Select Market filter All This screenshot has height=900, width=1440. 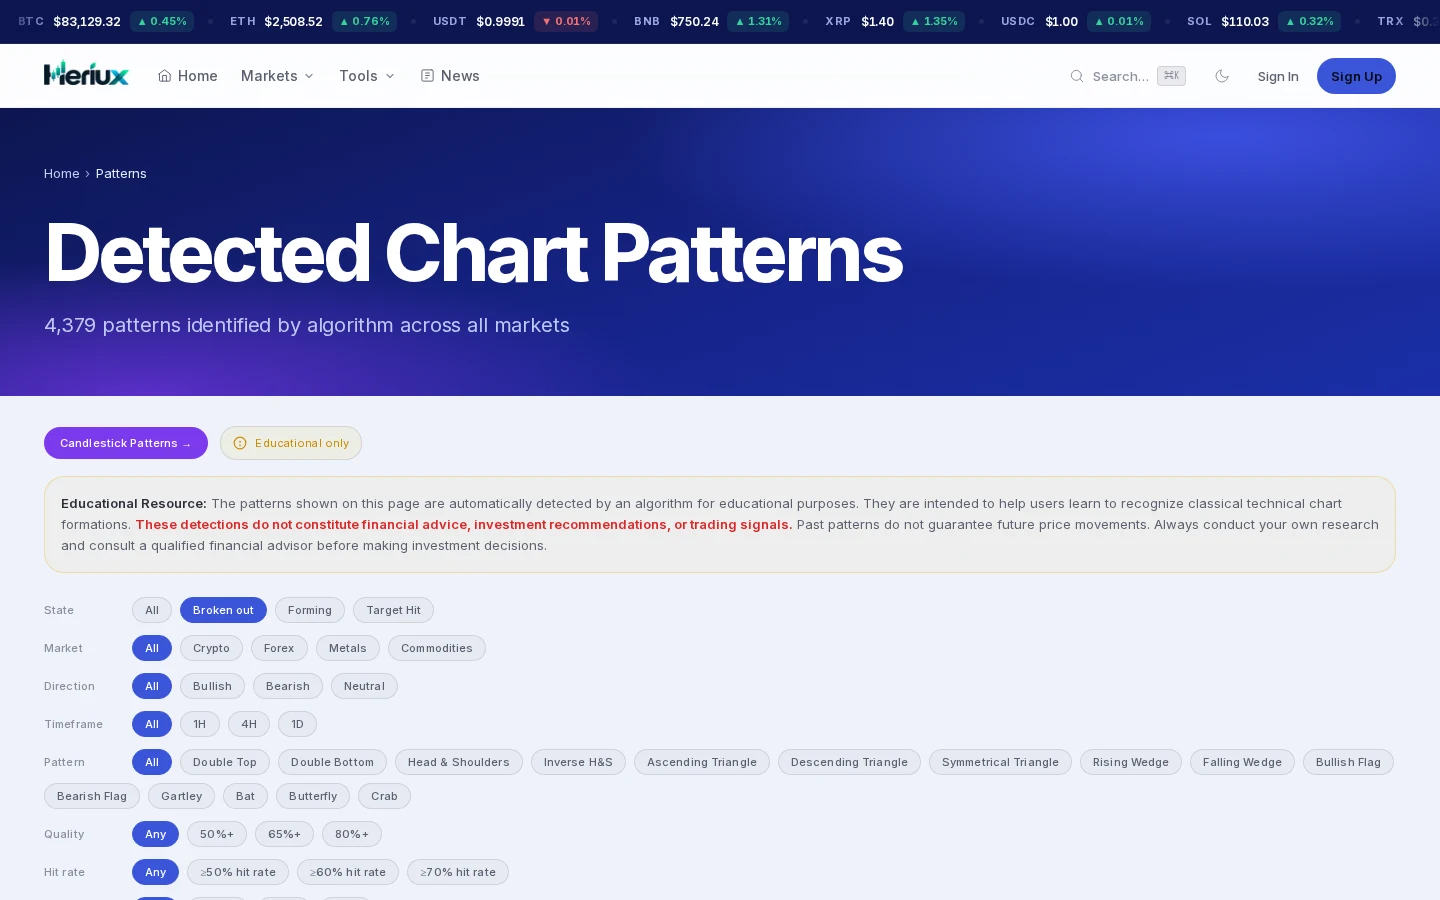152,648
